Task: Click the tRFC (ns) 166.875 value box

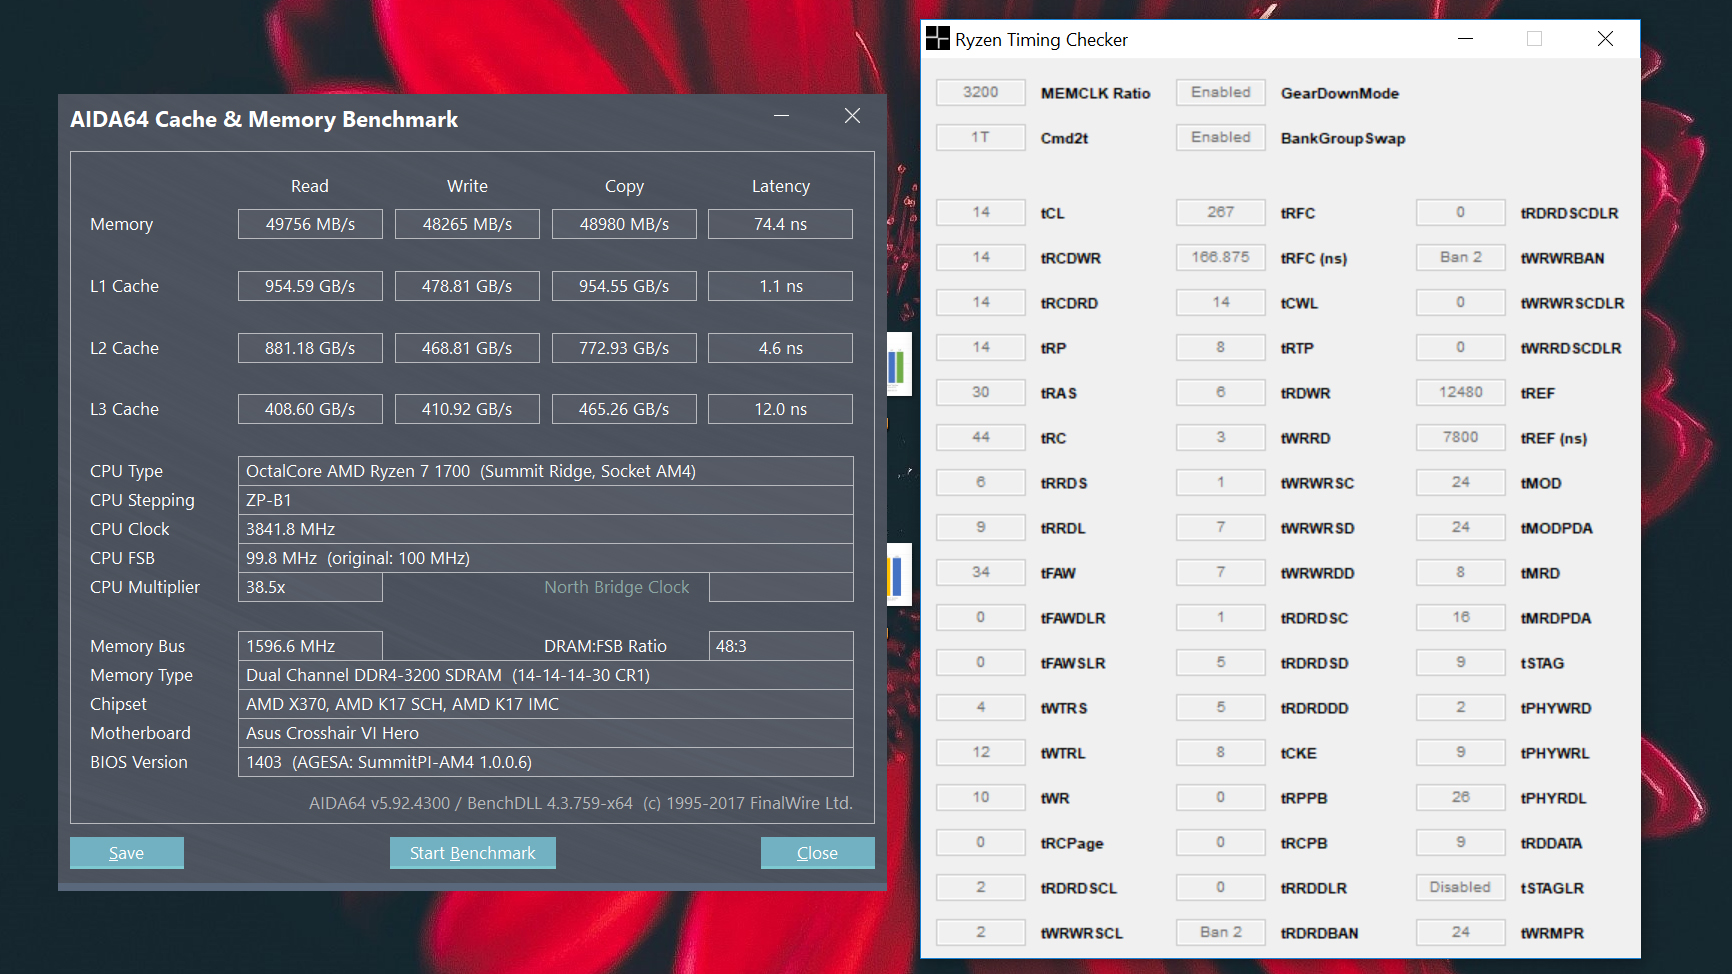Action: click(x=1221, y=257)
